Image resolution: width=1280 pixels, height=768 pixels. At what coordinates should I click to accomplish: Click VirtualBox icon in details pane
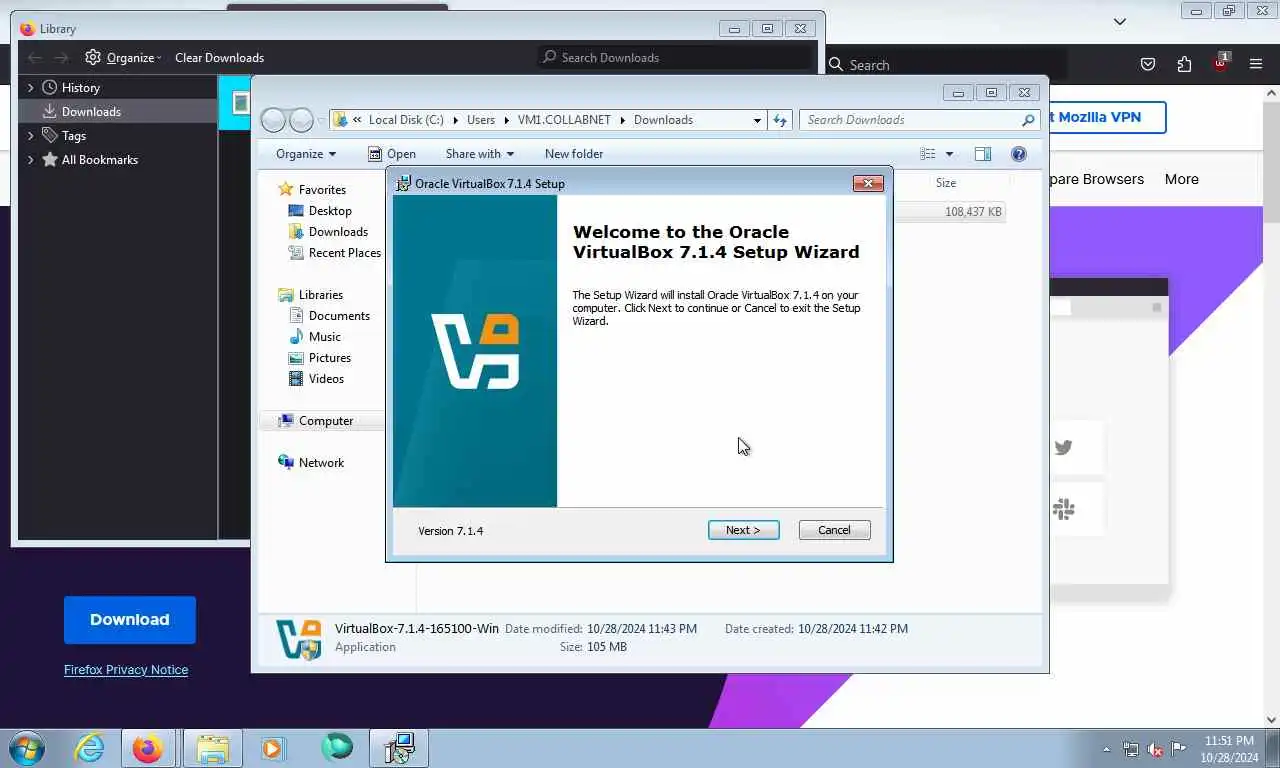pyautogui.click(x=299, y=638)
